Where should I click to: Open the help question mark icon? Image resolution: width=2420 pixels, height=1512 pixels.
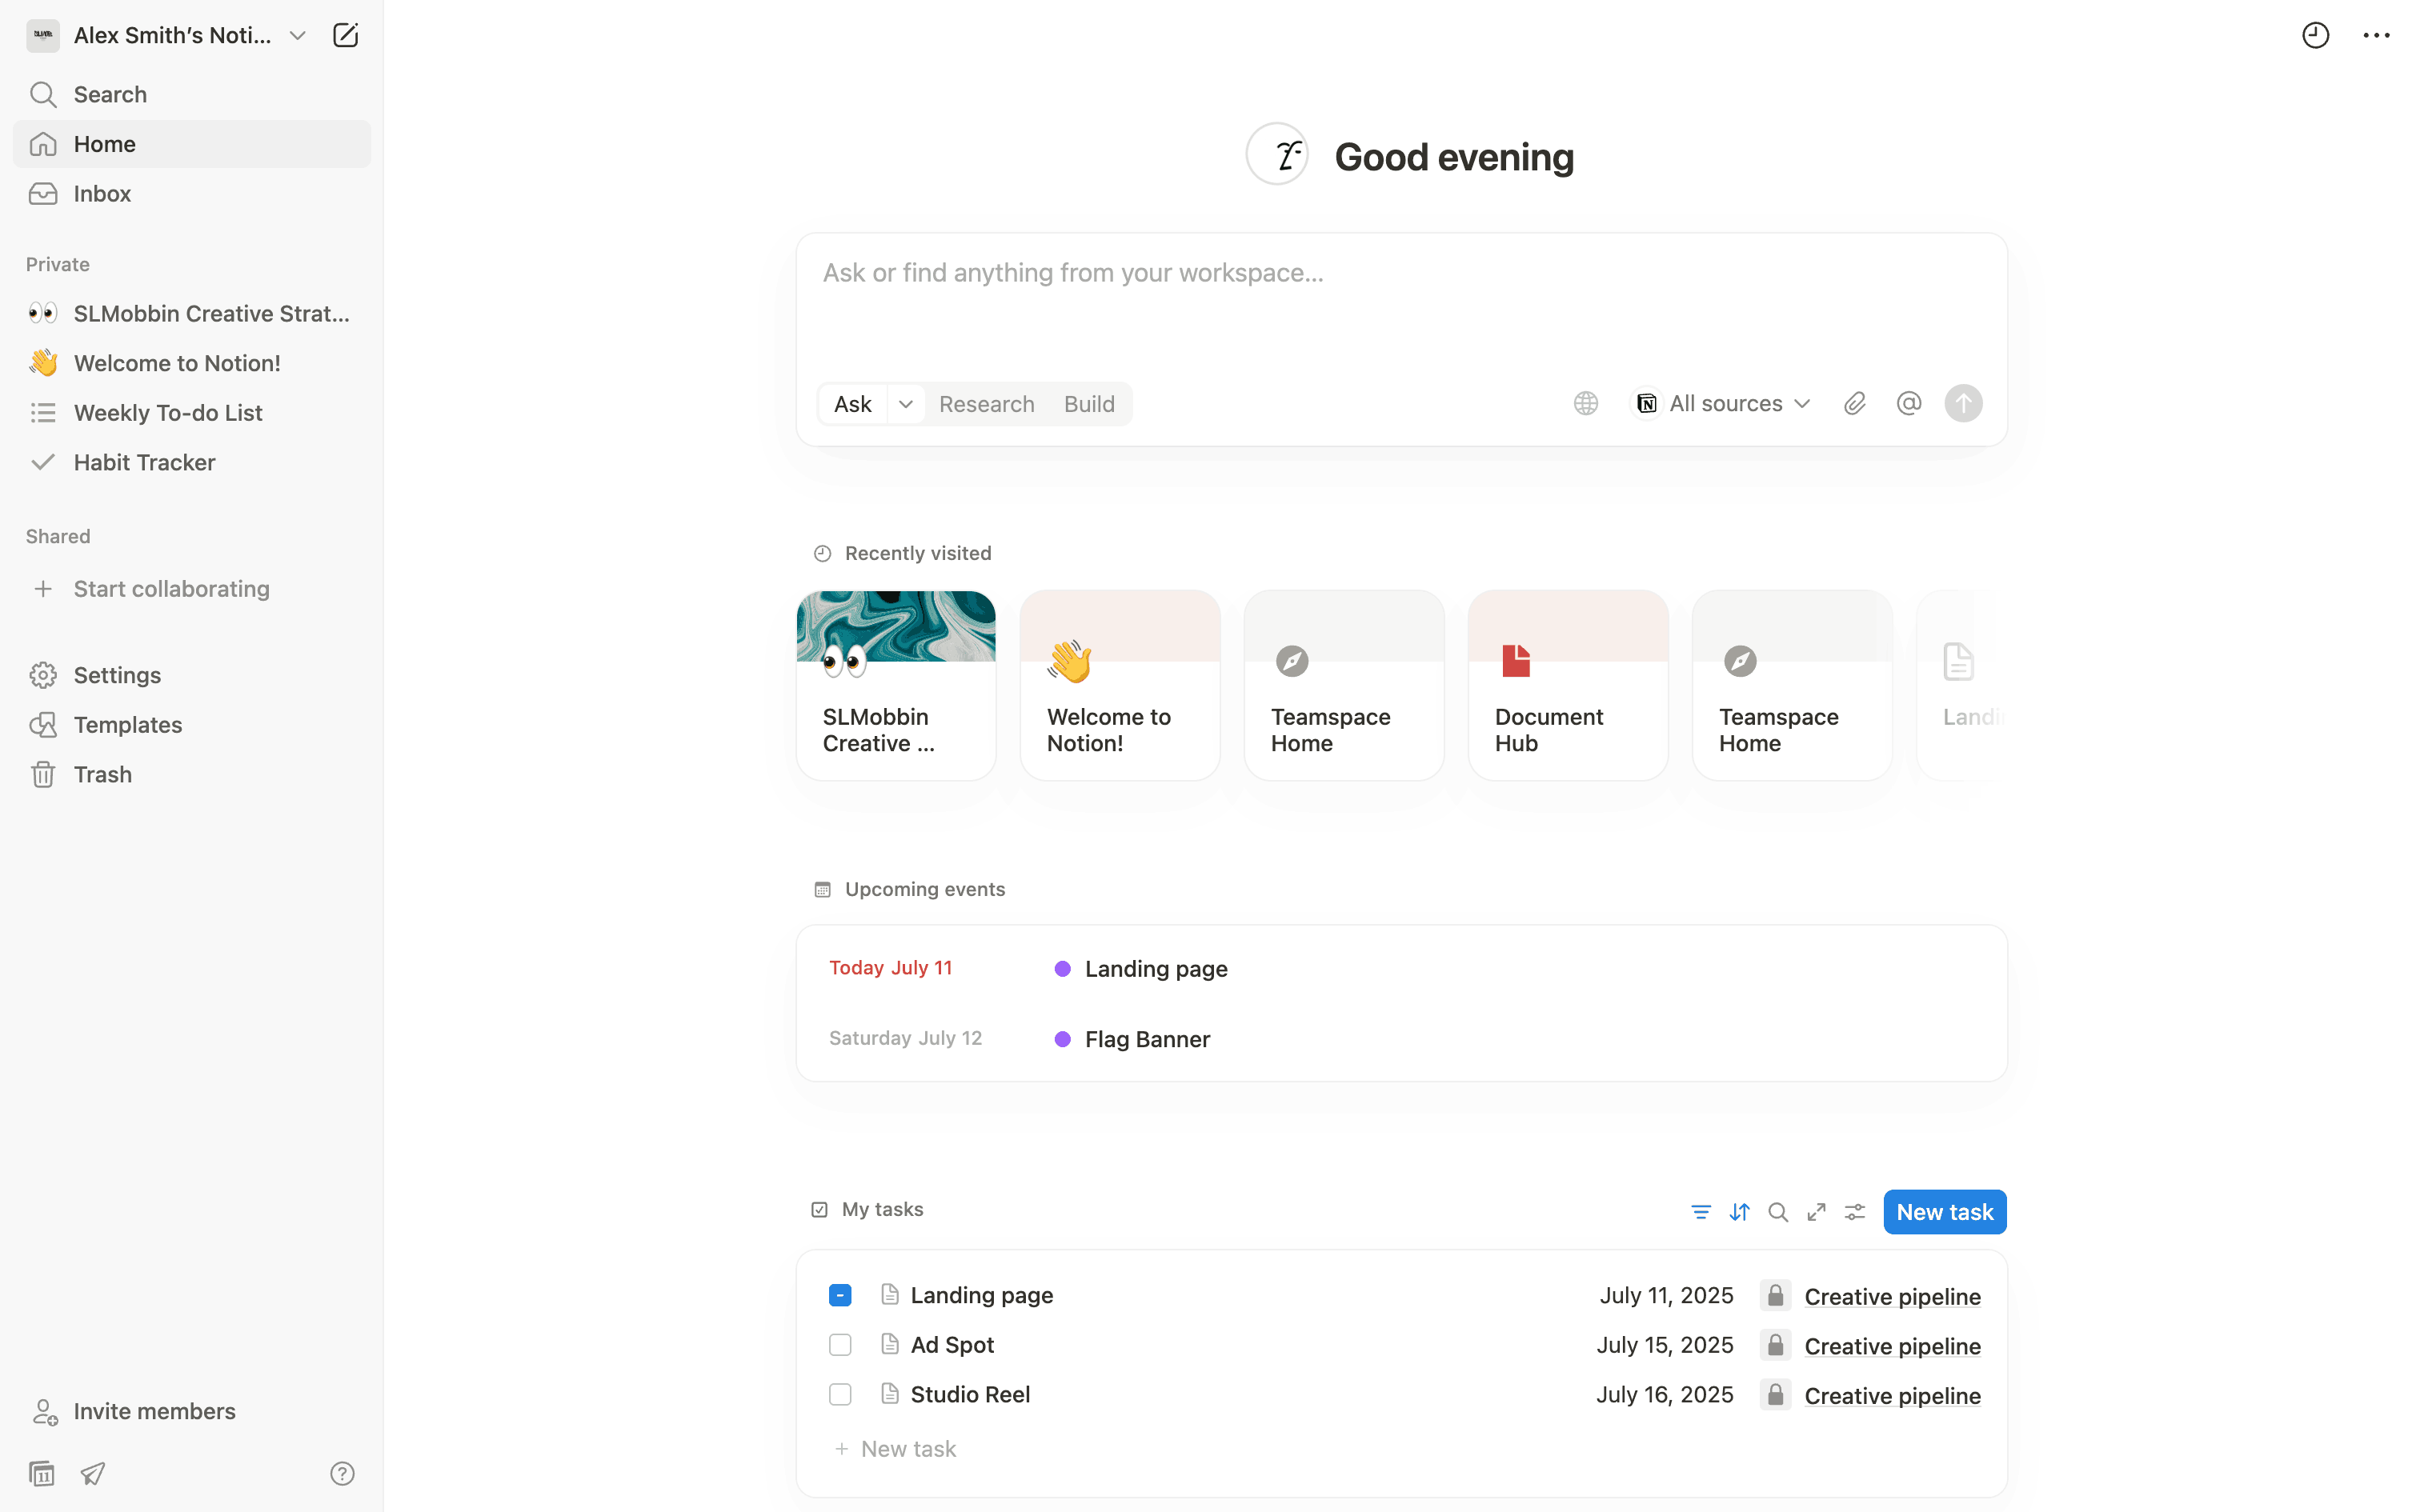pyautogui.click(x=342, y=1473)
